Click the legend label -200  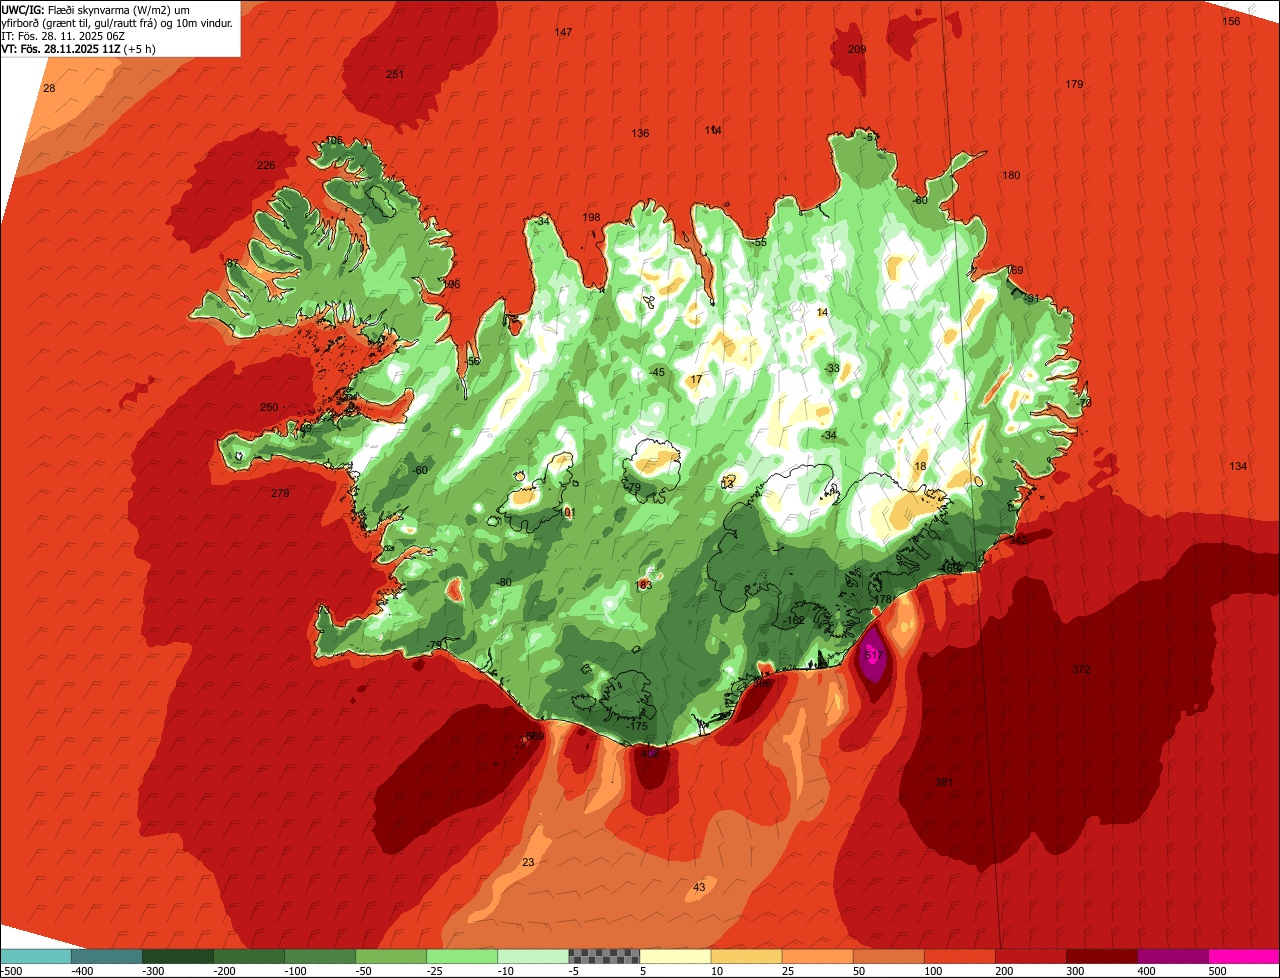click(x=225, y=971)
